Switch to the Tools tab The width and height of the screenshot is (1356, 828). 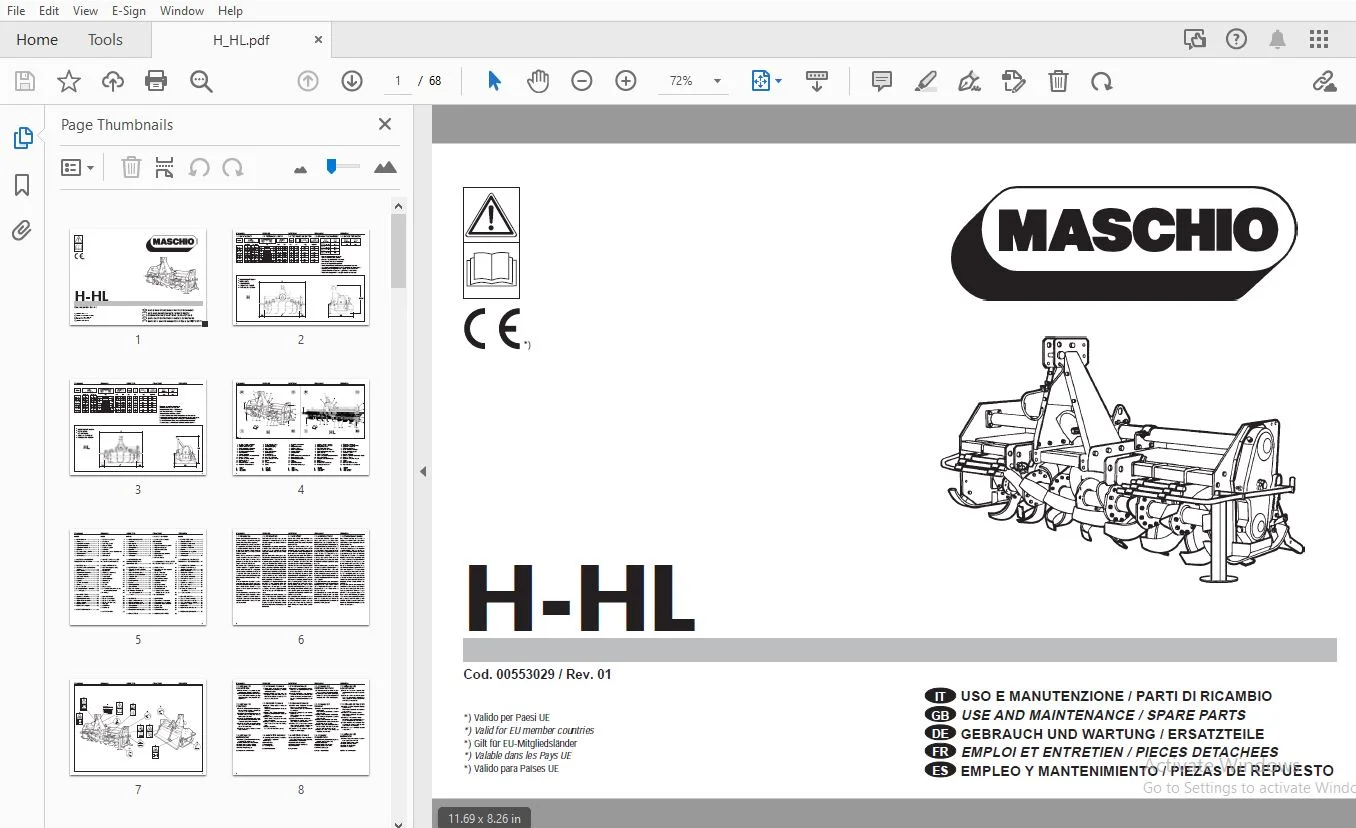[105, 40]
